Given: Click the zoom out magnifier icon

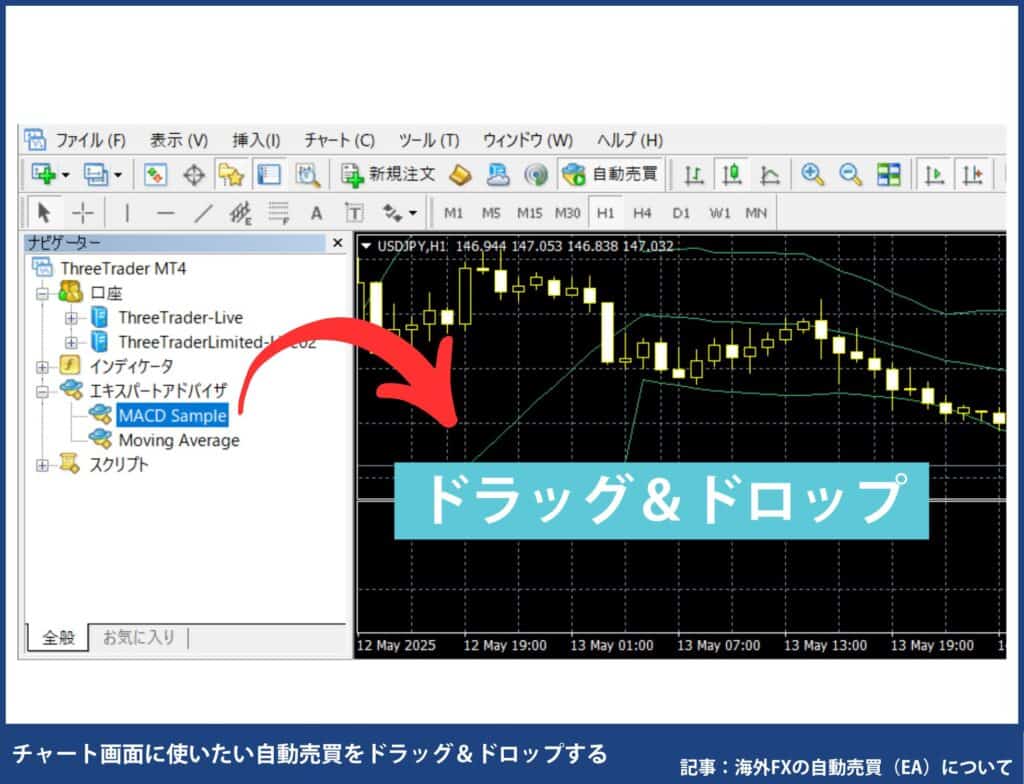Looking at the screenshot, I should coord(850,175).
